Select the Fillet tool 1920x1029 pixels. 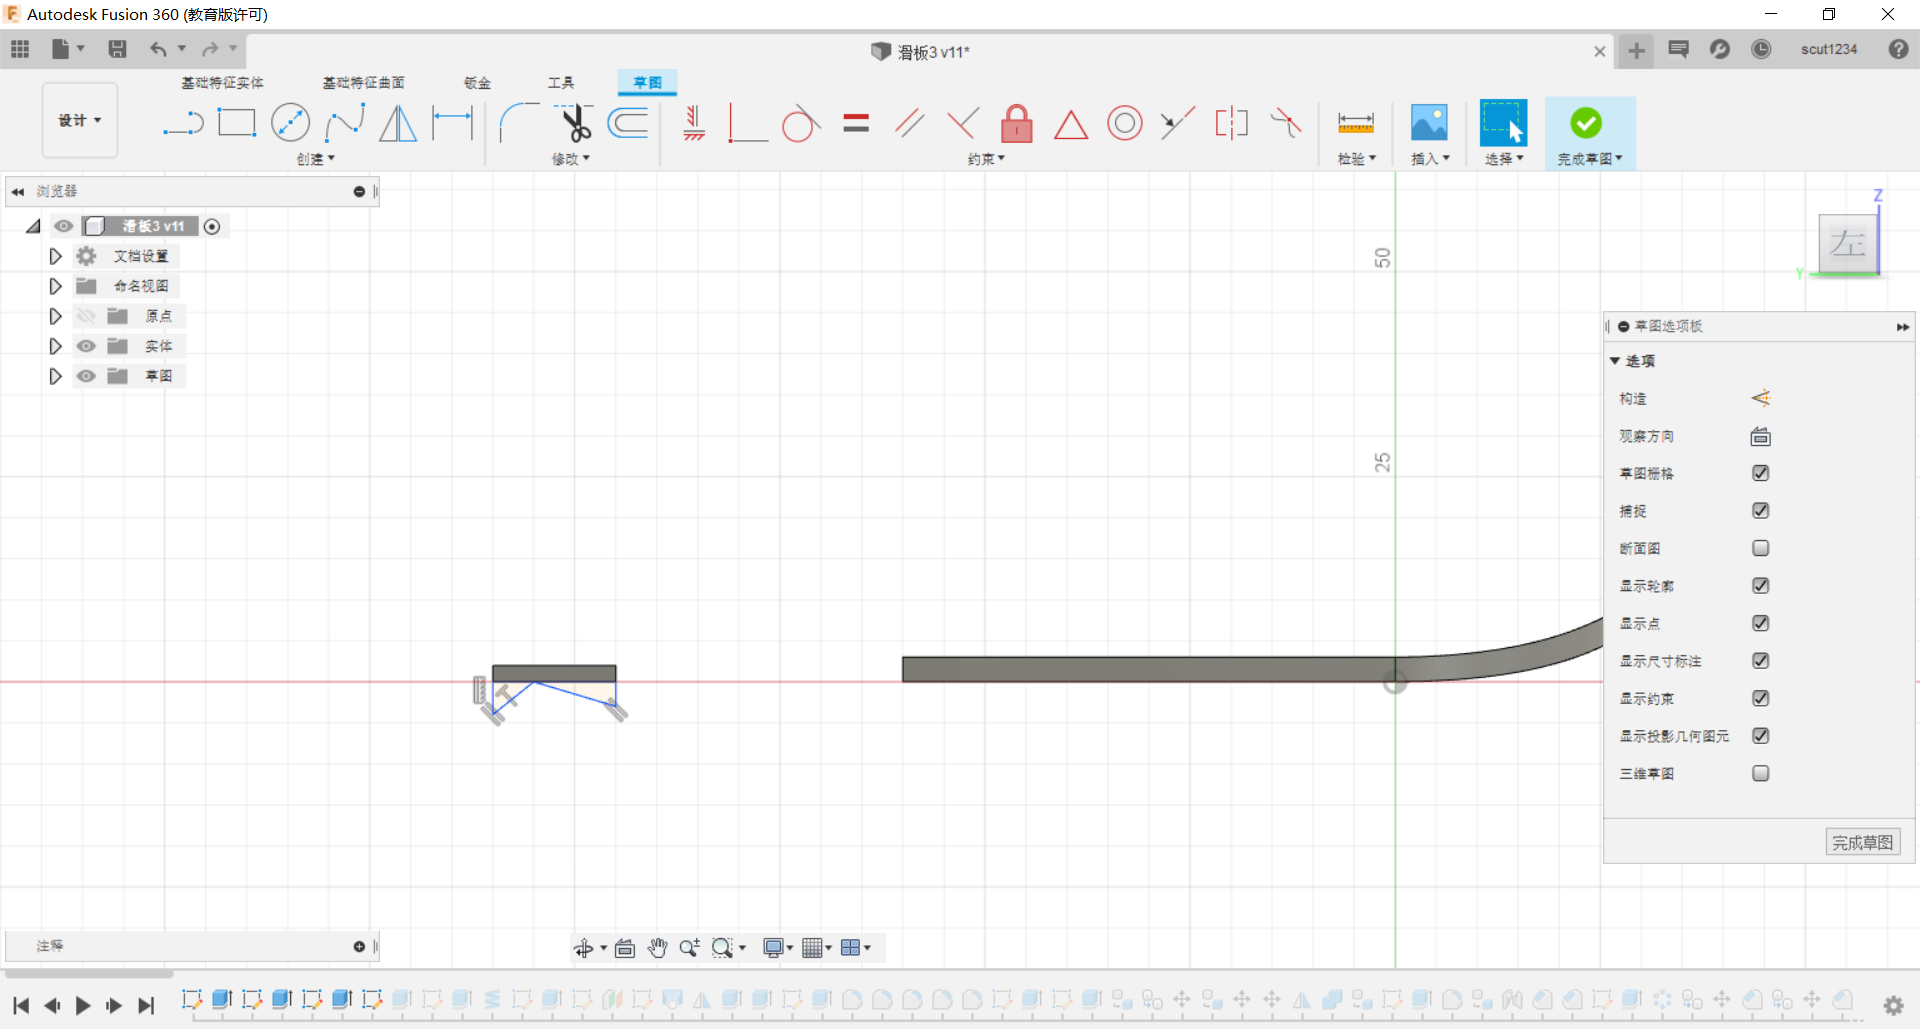tap(519, 123)
